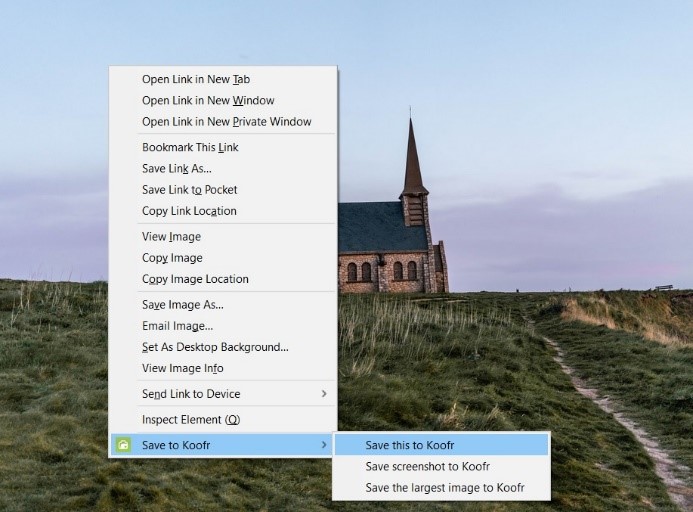Screen dimensions: 693x512
Task: Click the green Koofr icon in menu
Action: (x=123, y=445)
